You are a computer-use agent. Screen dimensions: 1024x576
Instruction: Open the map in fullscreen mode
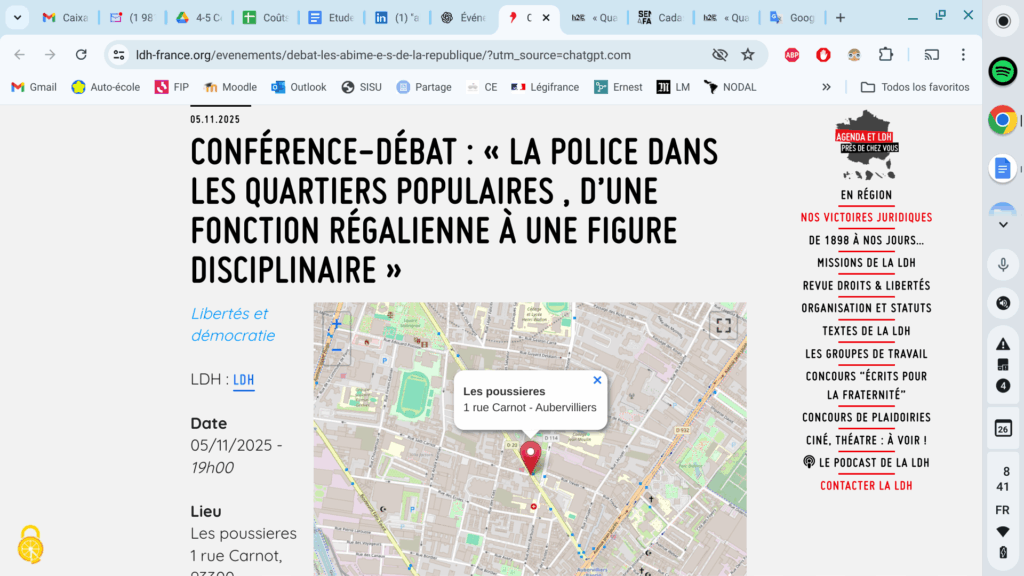723,325
